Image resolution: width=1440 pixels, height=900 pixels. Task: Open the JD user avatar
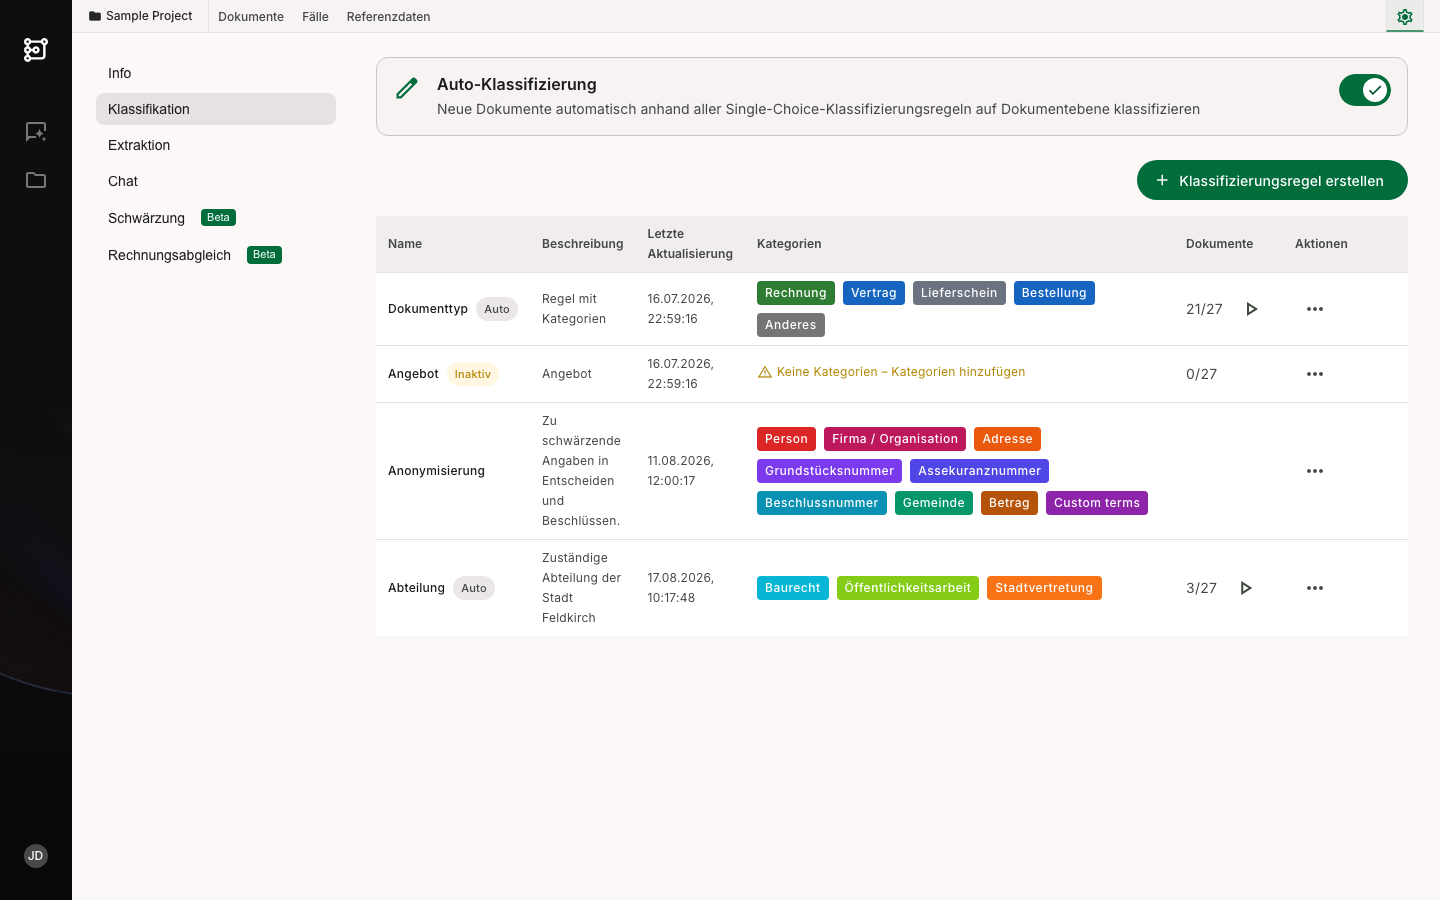(x=36, y=856)
